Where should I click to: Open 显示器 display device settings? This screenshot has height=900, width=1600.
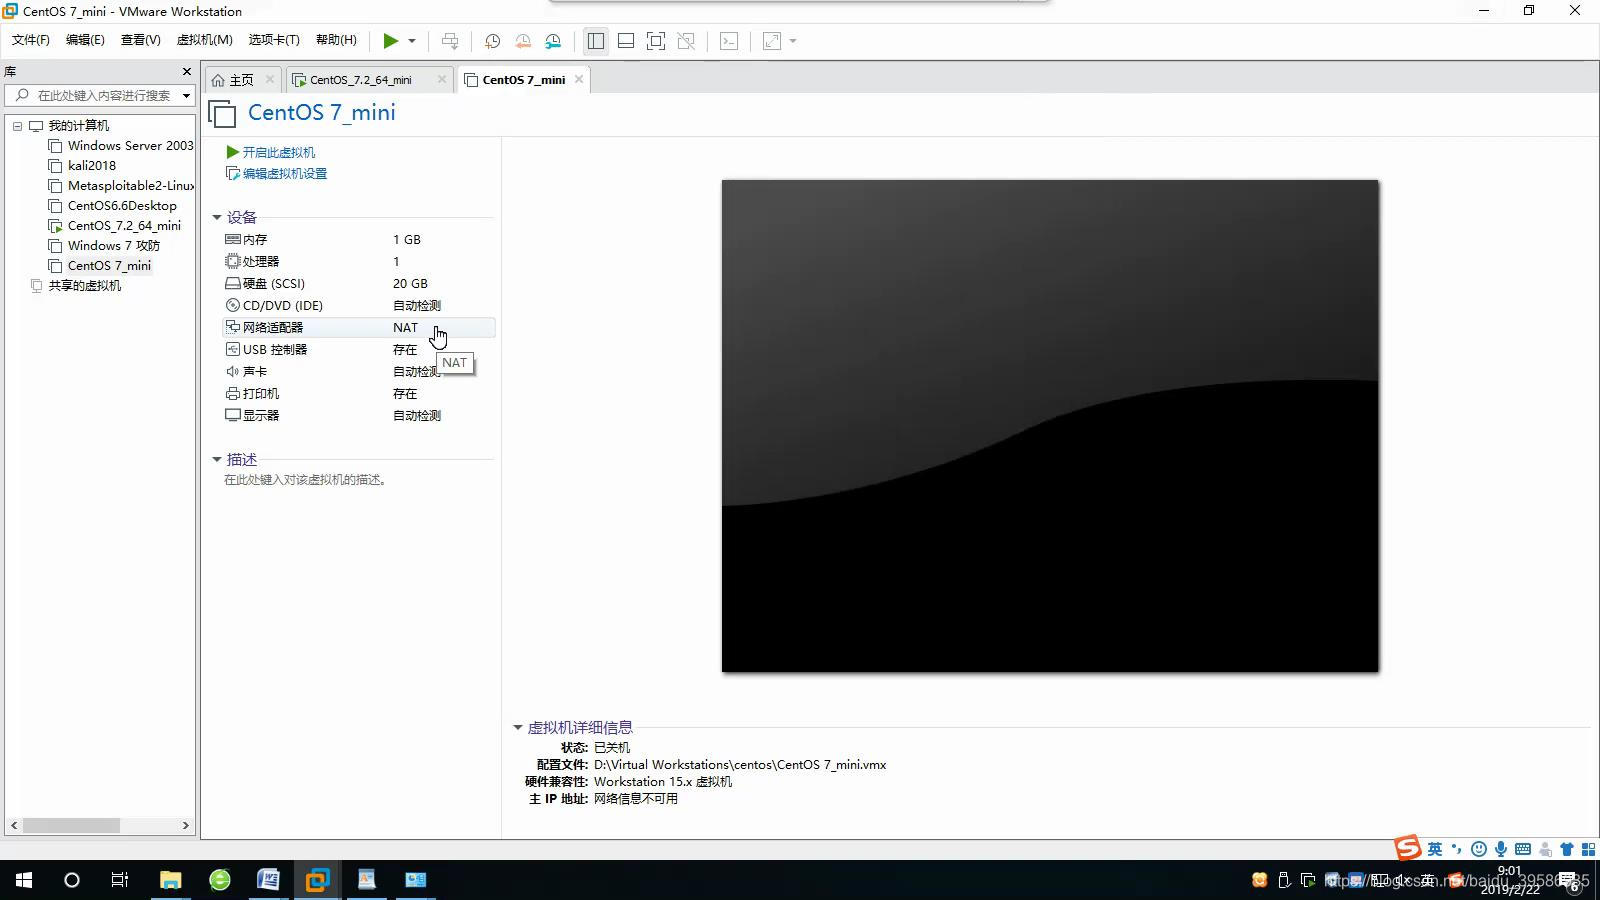pos(358,416)
